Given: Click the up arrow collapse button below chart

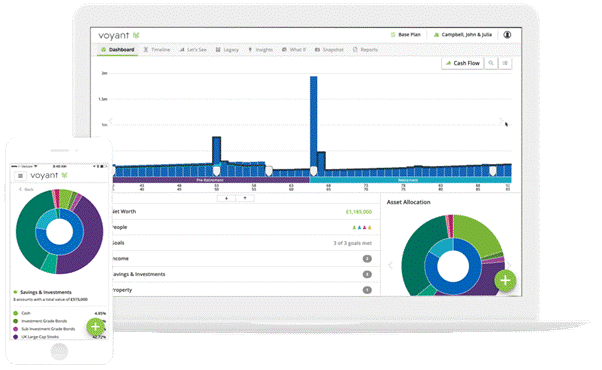Looking at the screenshot, I should click(x=245, y=198).
